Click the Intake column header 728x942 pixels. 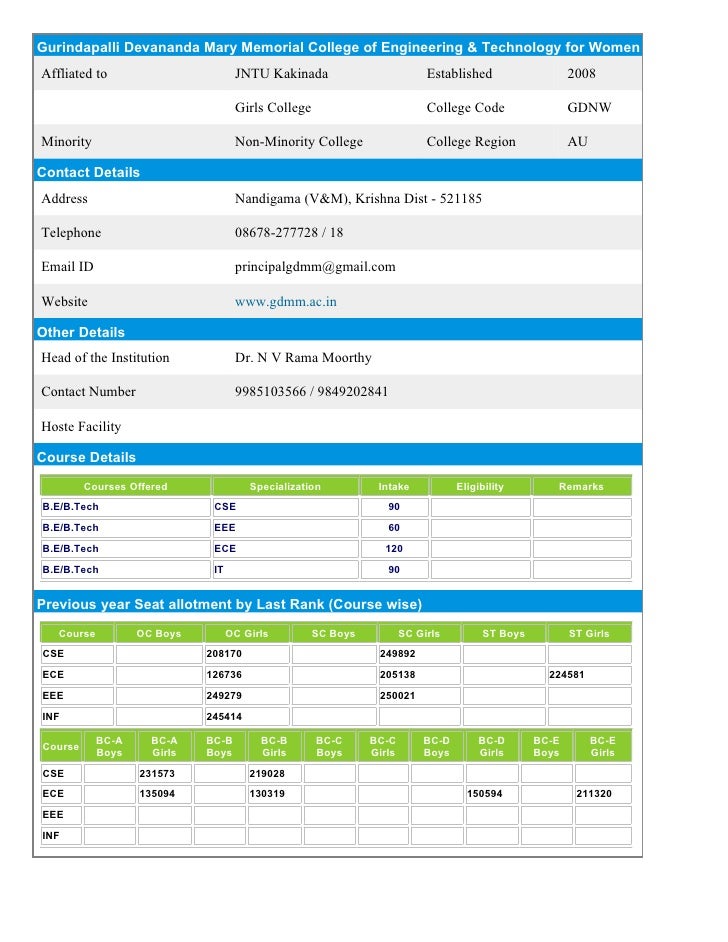coord(394,486)
